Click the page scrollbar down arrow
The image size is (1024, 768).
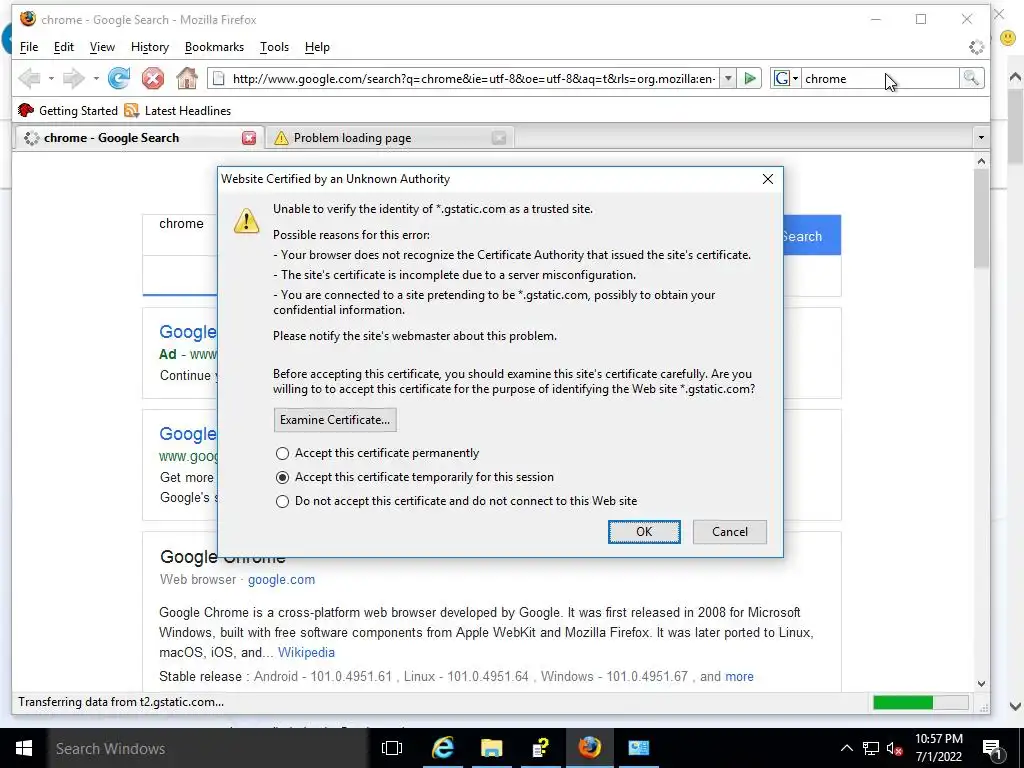point(981,684)
